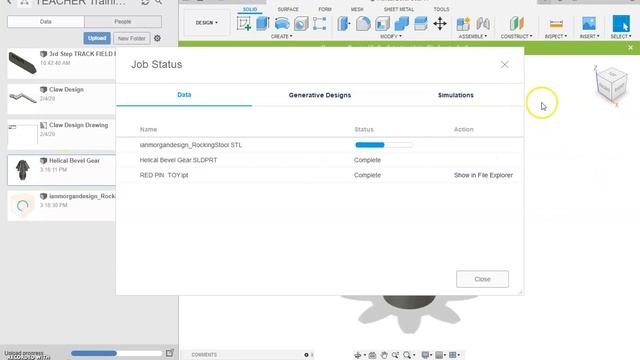Expand the MODIFY menu dropdown
Image resolution: width=640 pixels, height=360 pixels.
point(391,36)
